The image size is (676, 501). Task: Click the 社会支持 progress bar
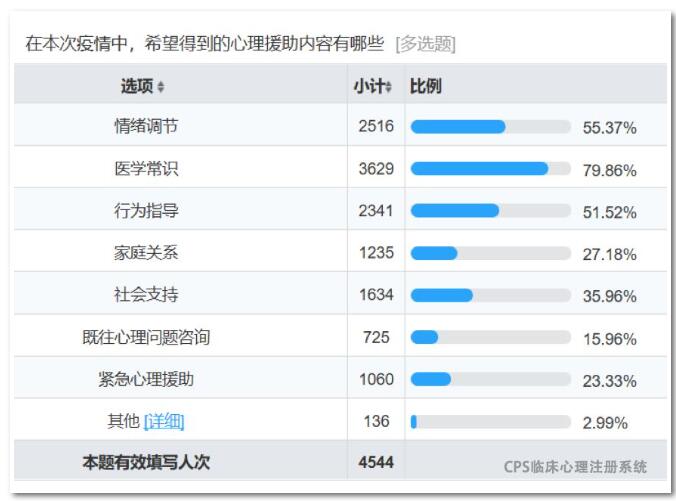pyautogui.click(x=491, y=295)
